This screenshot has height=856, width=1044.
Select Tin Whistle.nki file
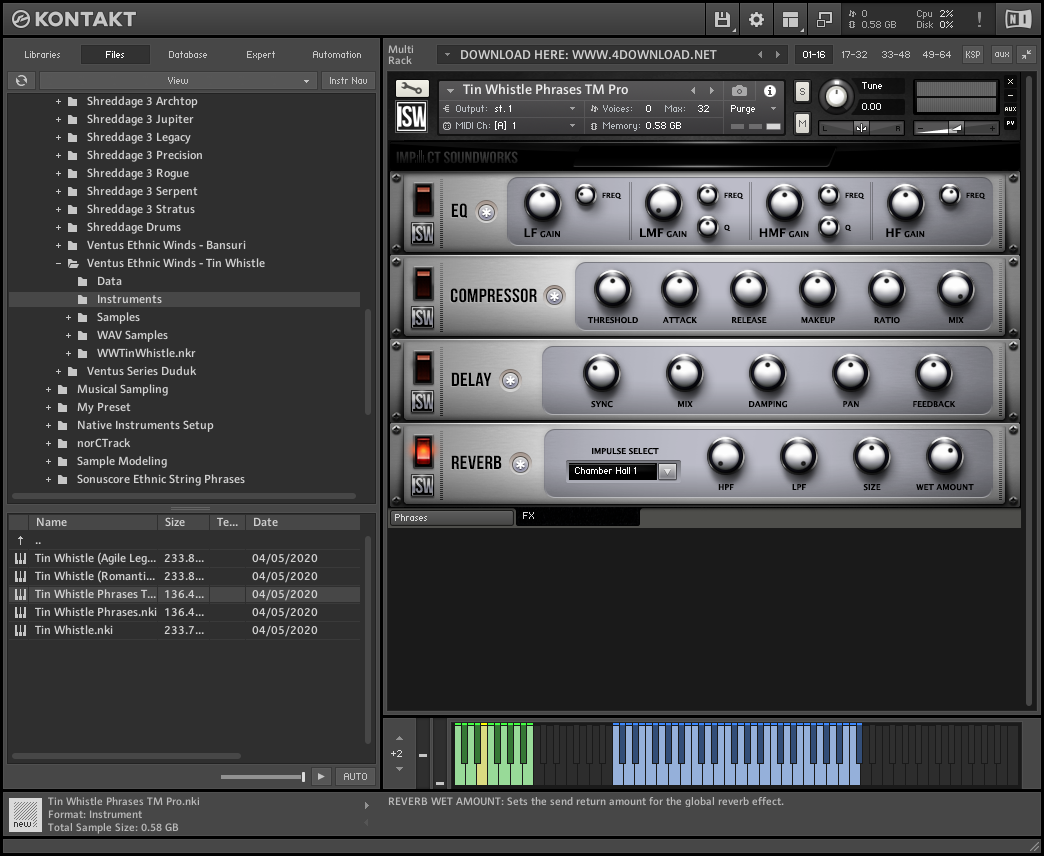pyautogui.click(x=185, y=630)
